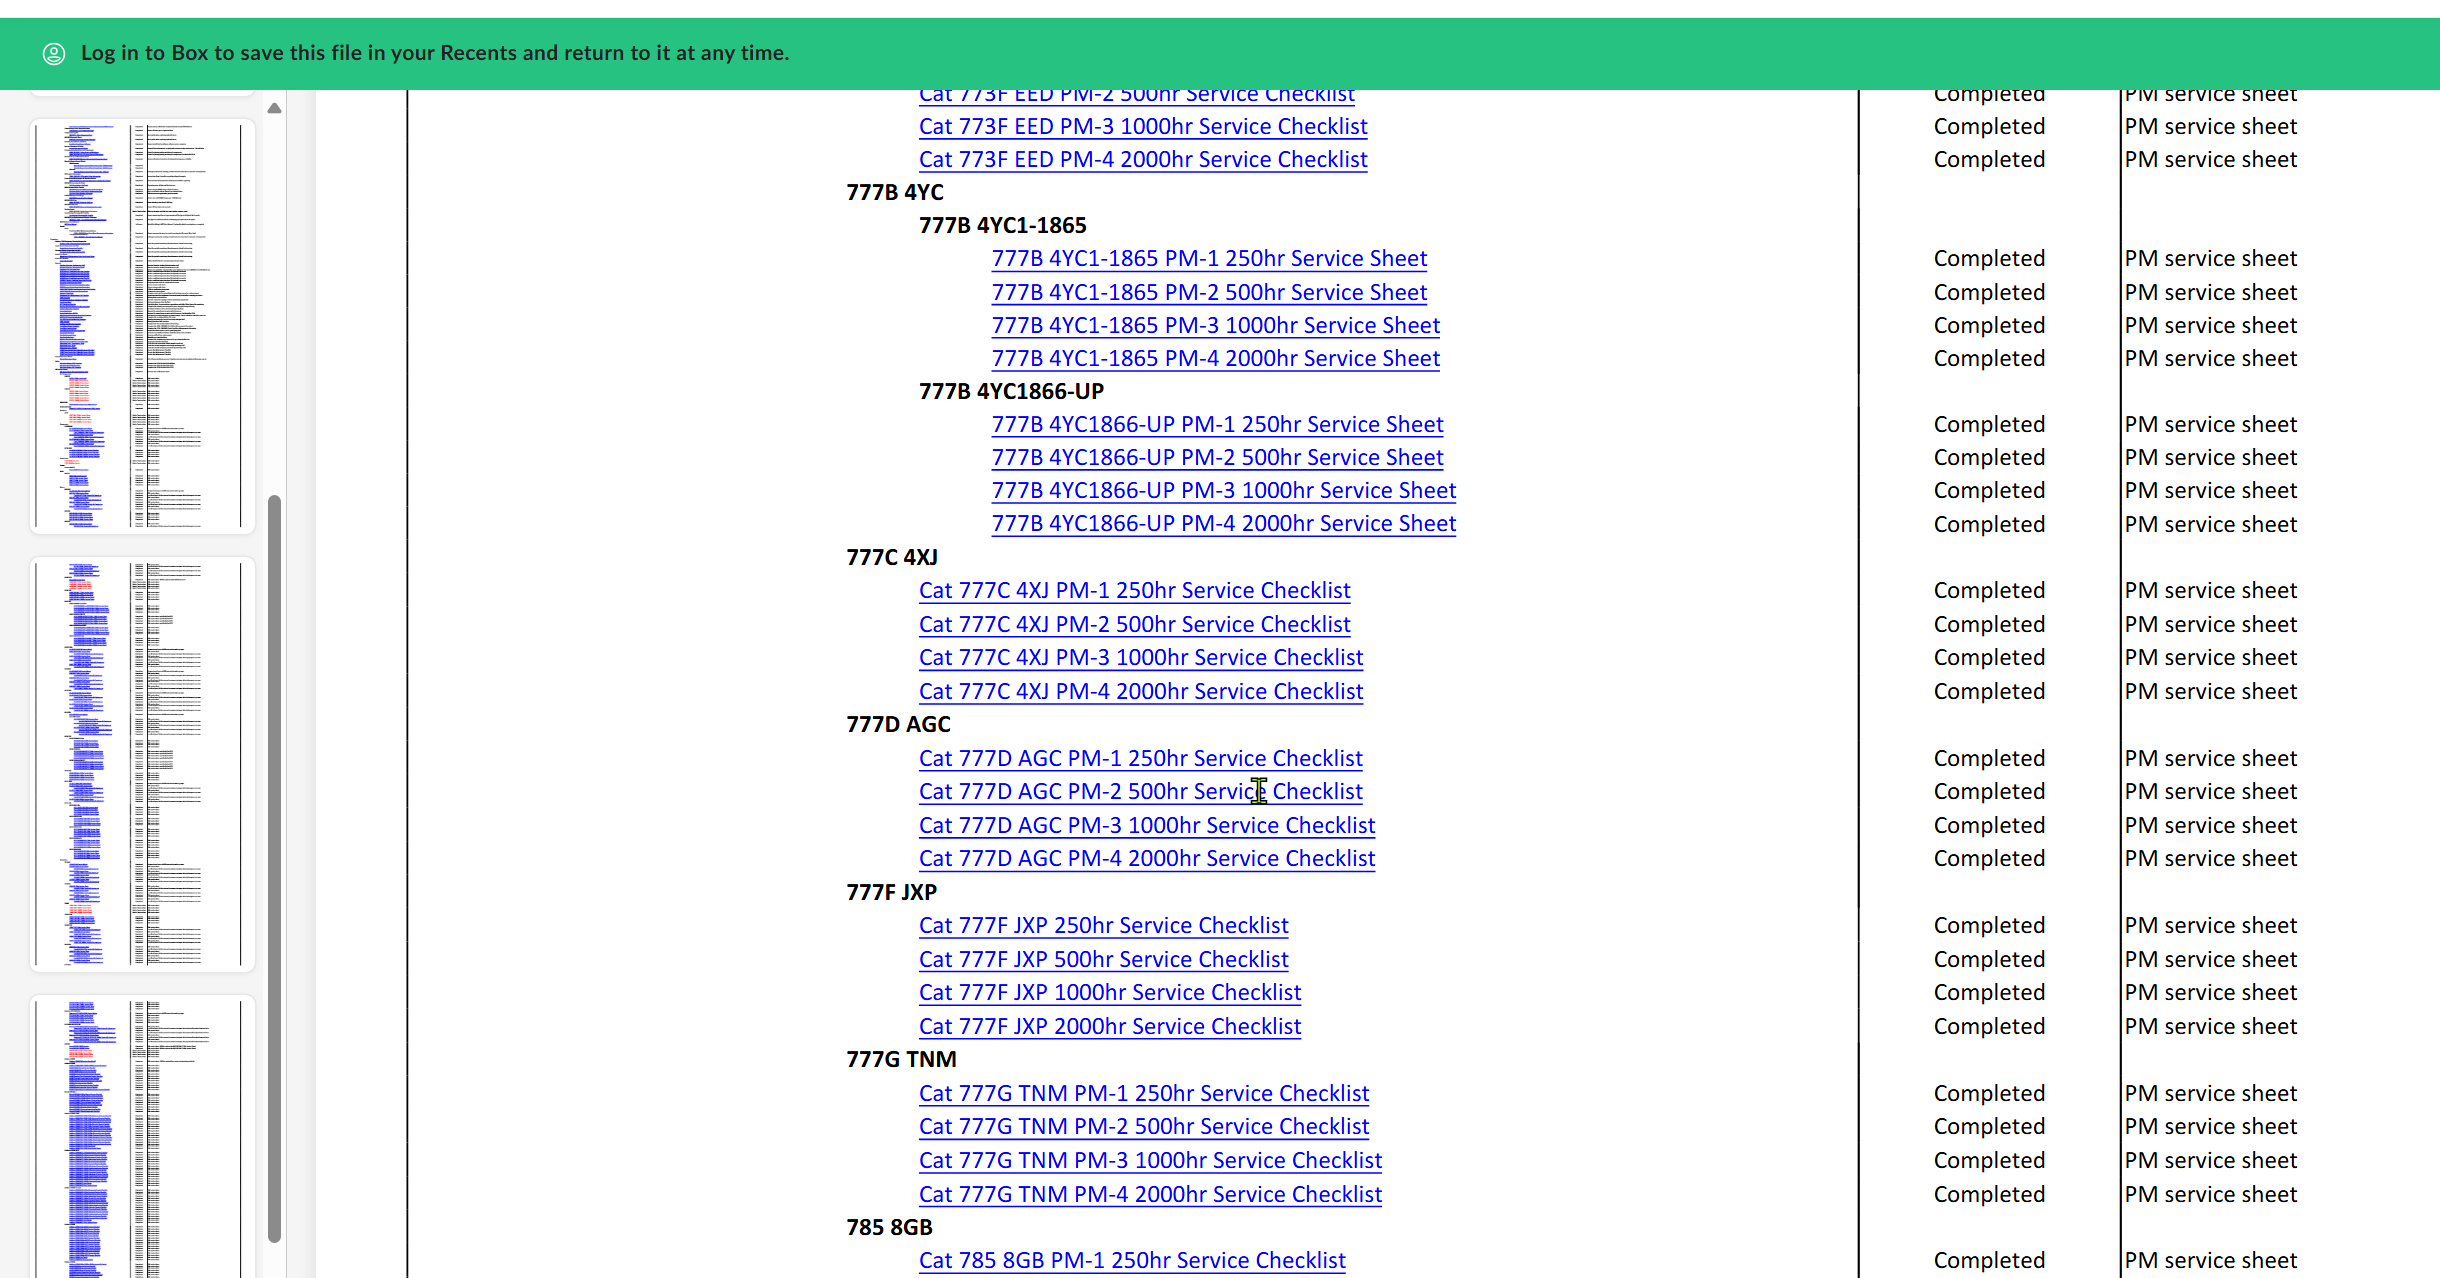The width and height of the screenshot is (2440, 1278).
Task: Click the thumbnail sidebar scrollbar handle
Action: click(x=274, y=868)
